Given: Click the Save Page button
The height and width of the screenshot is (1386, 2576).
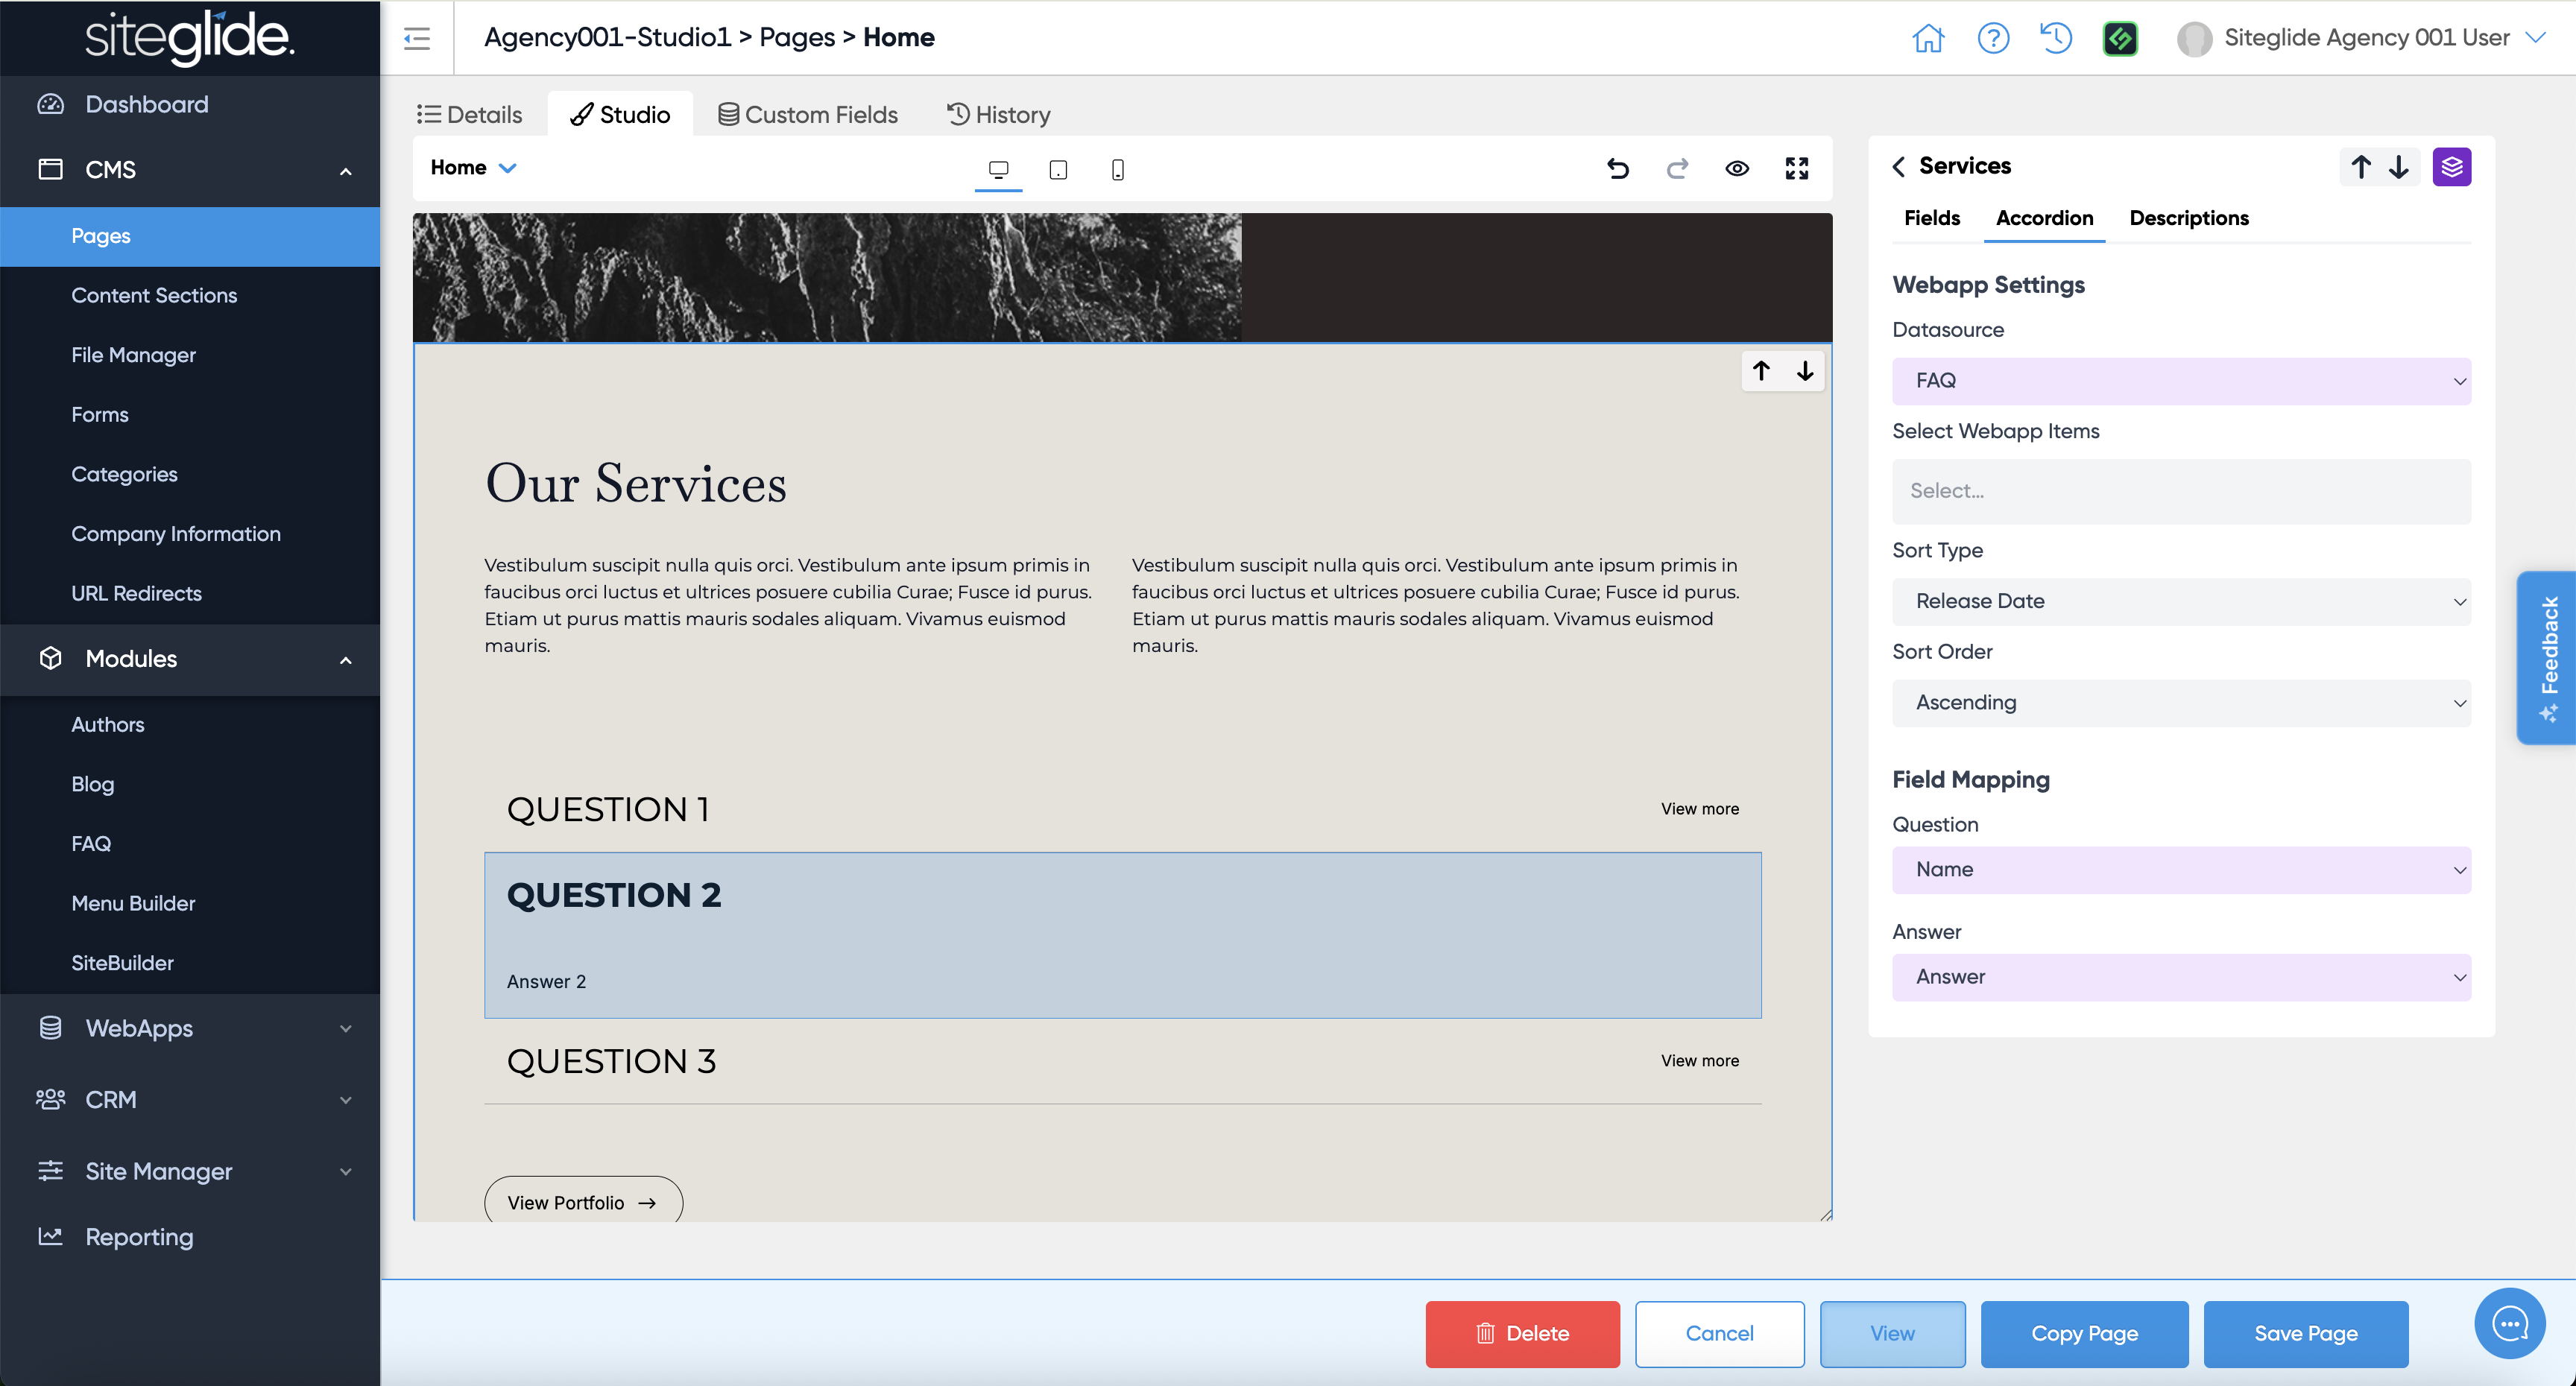Looking at the screenshot, I should click(2305, 1333).
